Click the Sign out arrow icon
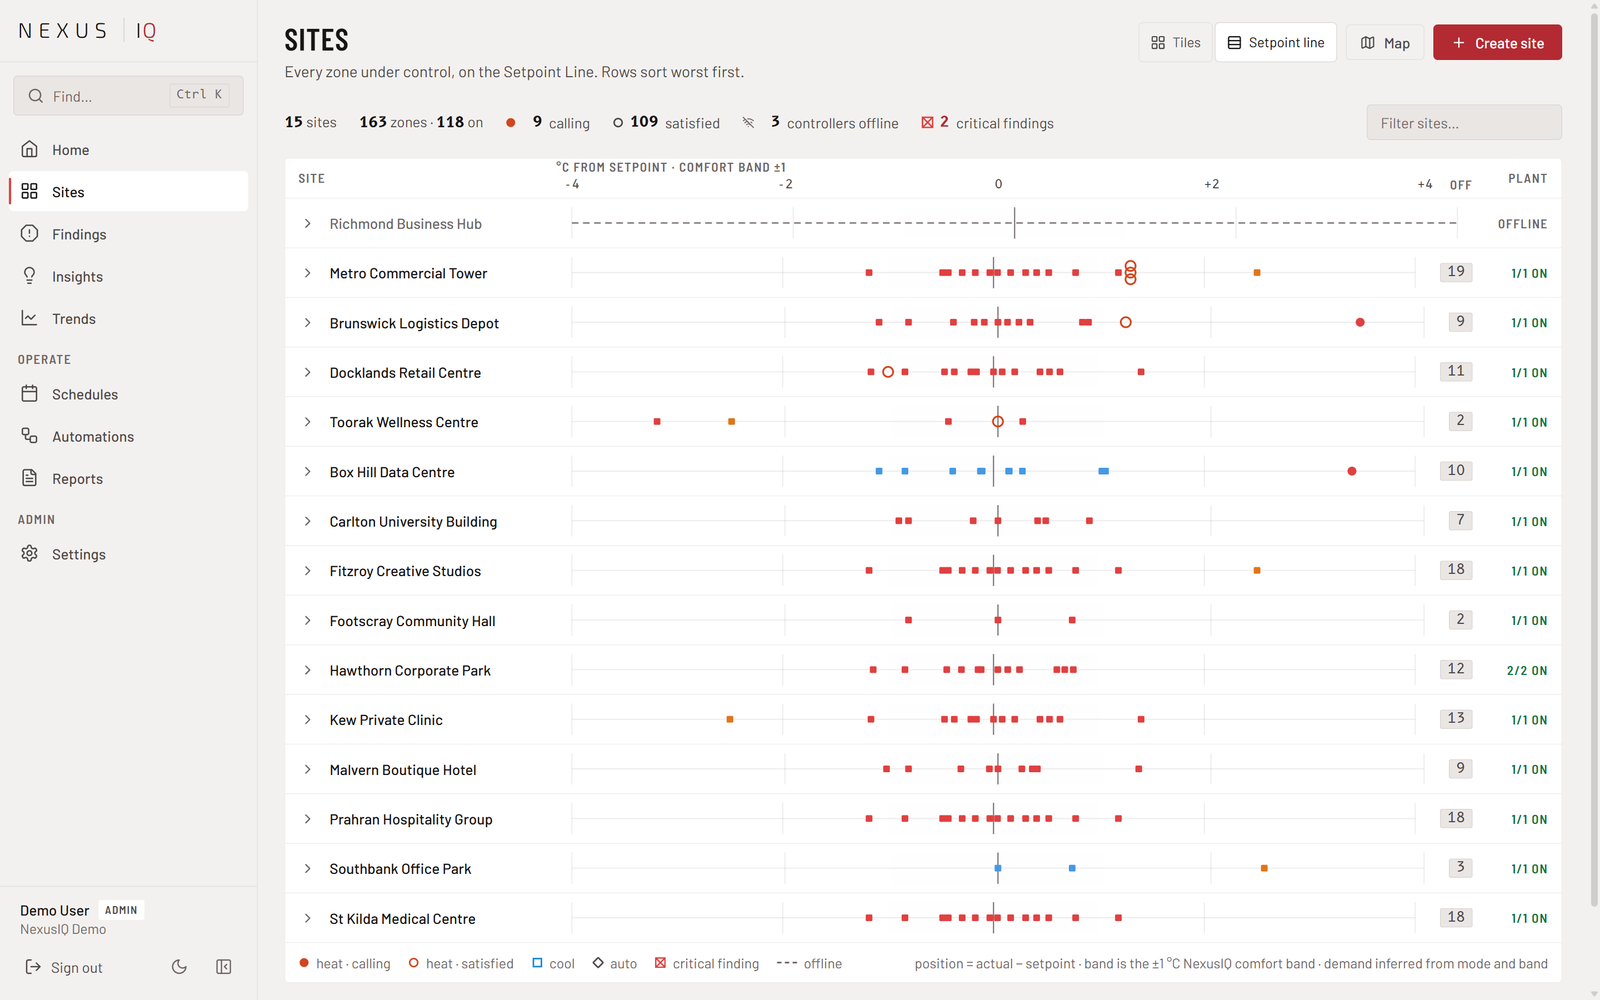Screen dimensions: 1600x1000 pyautogui.click(x=33, y=967)
